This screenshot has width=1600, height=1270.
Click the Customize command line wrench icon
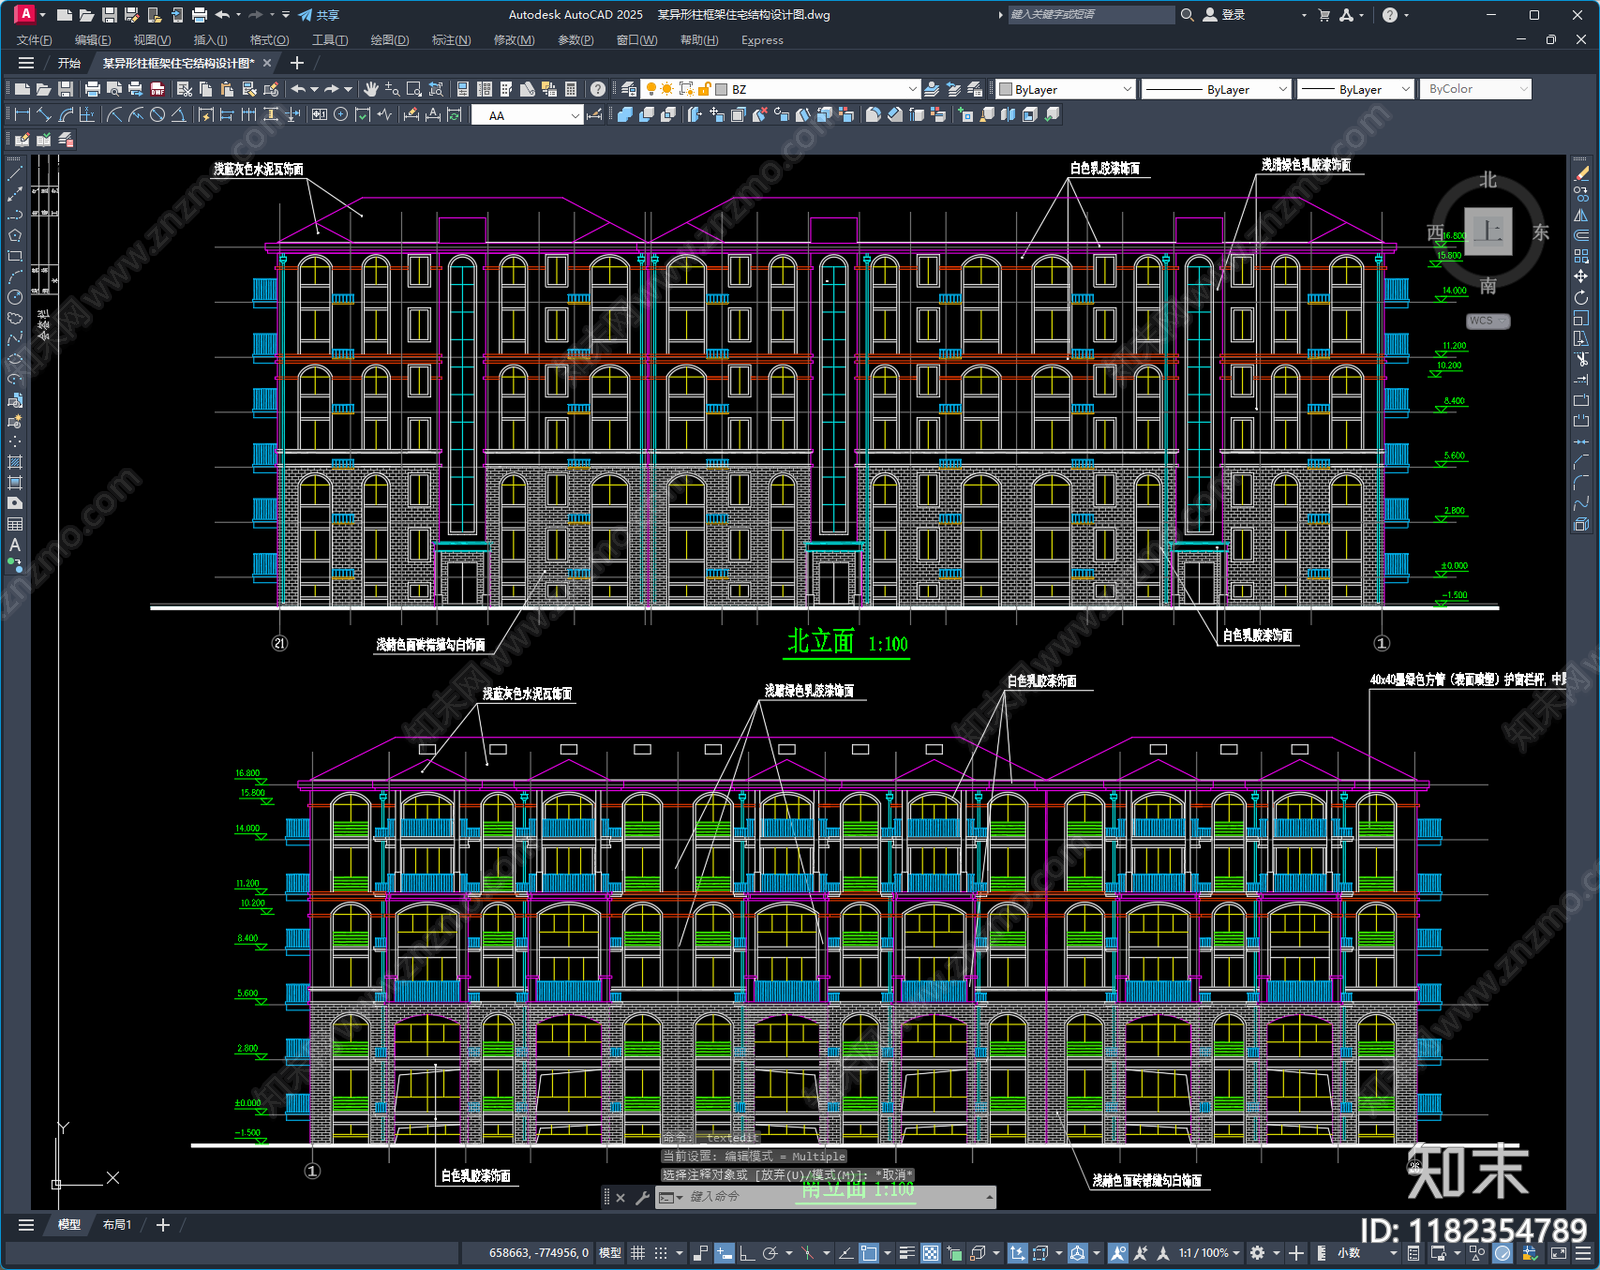coord(642,1197)
